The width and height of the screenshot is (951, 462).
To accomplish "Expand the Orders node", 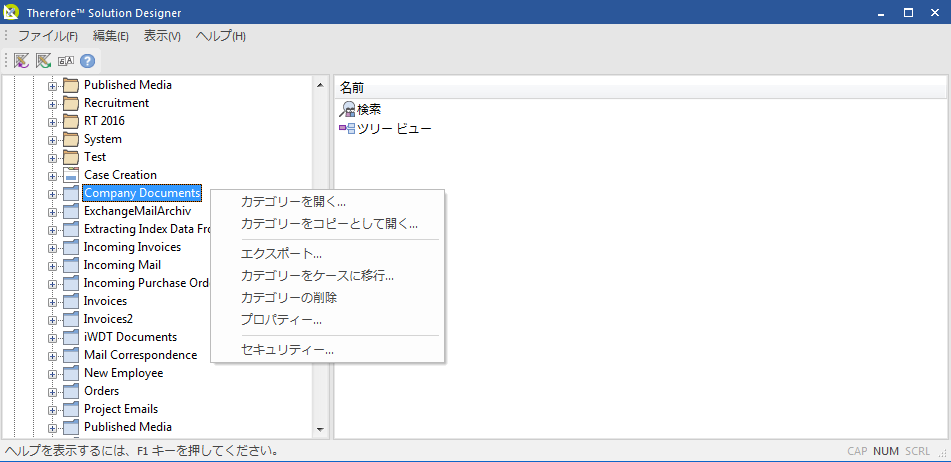I will (x=52, y=392).
